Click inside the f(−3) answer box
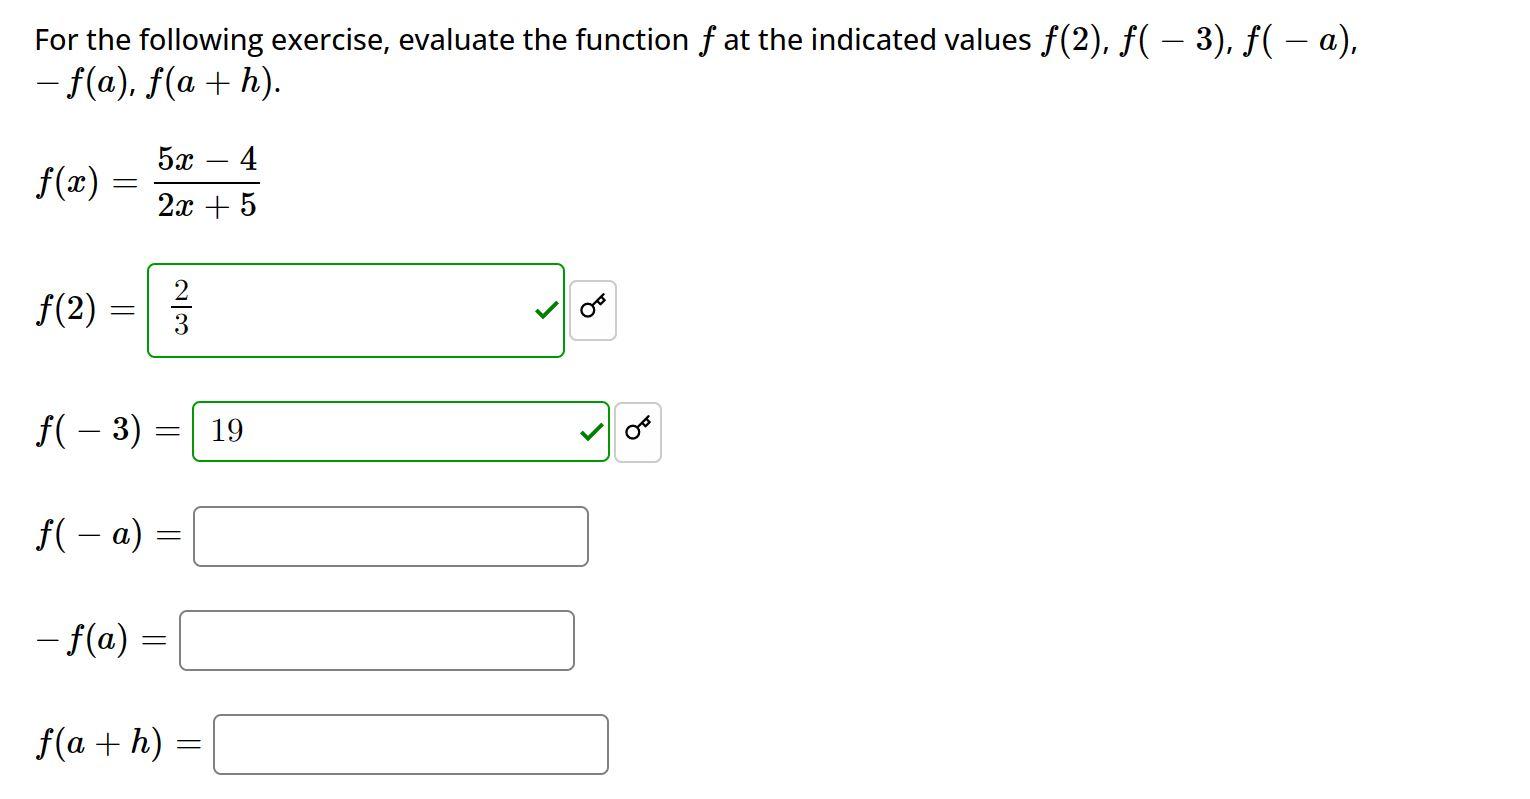This screenshot has height=799, width=1530. (400, 431)
